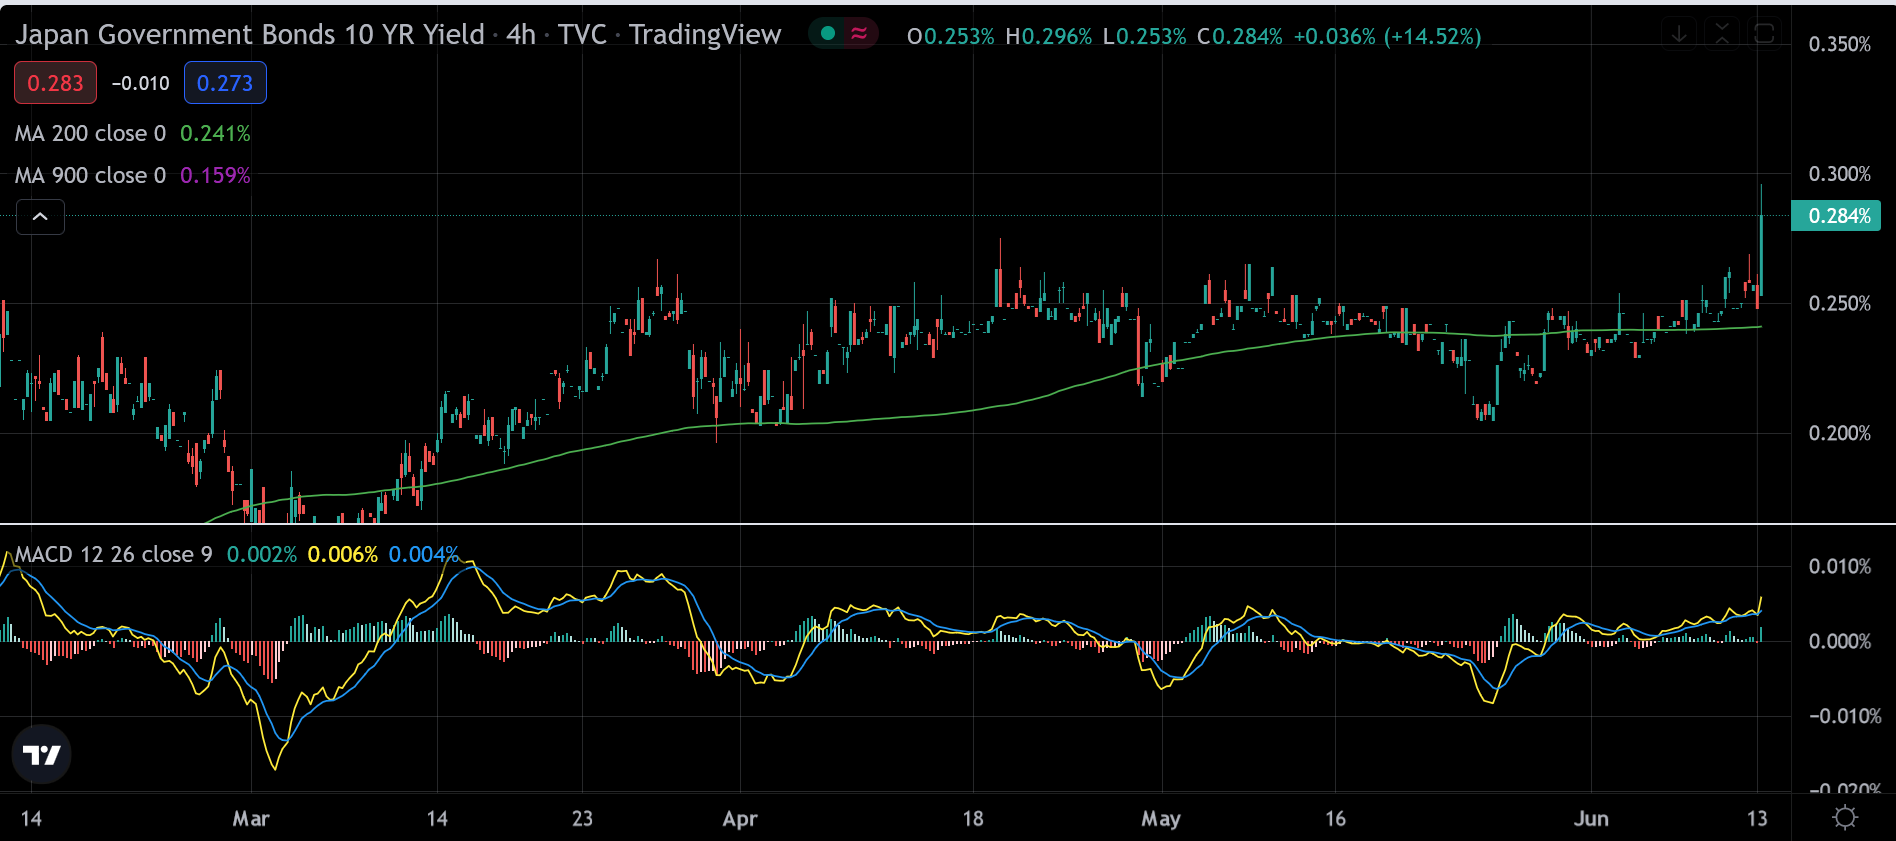Click the 0.200% price axis label
Screen dimensions: 1896x841
(1840, 433)
